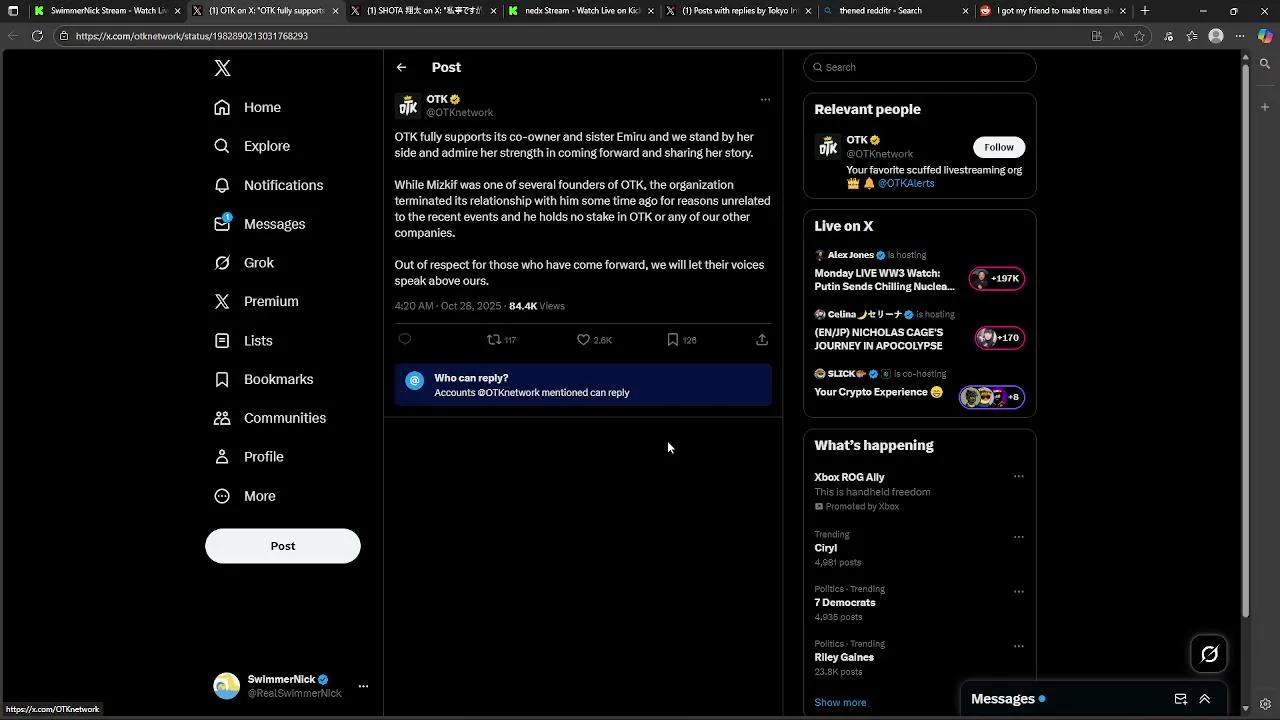Image resolution: width=1280 pixels, height=720 pixels.
Task: Open Your Crypto Experience space
Action: click(x=920, y=386)
